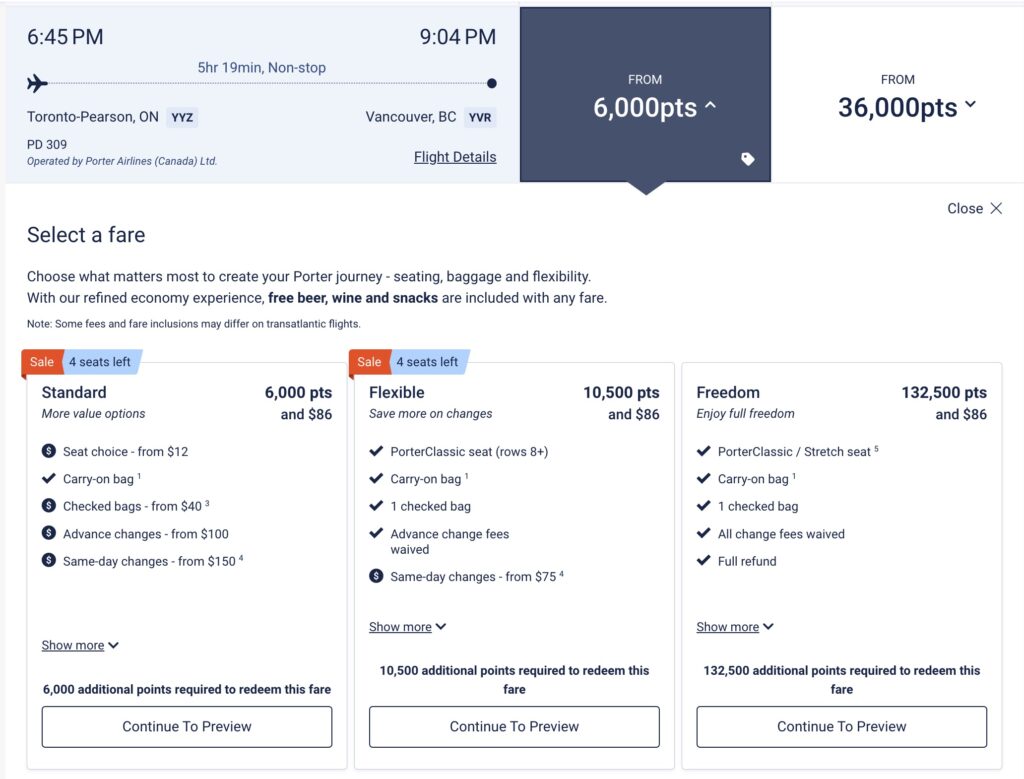Click checkmark beside Full refund in Freedom fare

pyautogui.click(x=704, y=561)
